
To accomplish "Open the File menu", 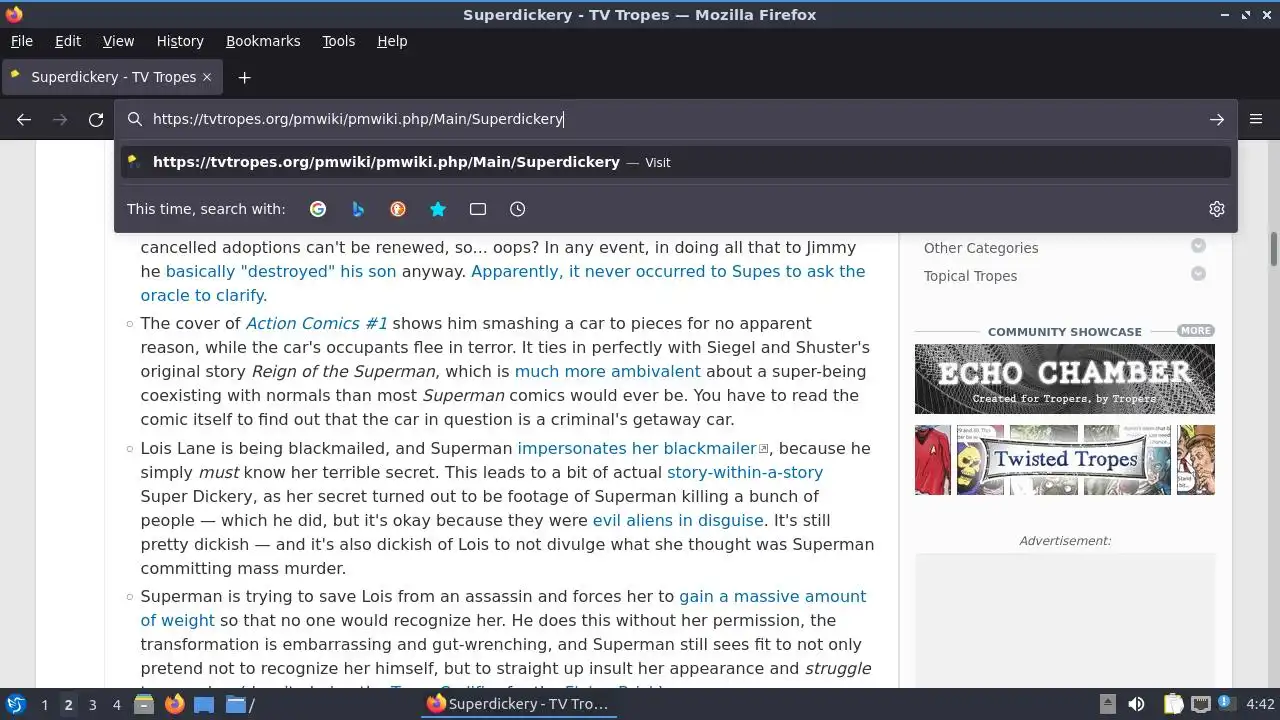I will pyautogui.click(x=21, y=41).
